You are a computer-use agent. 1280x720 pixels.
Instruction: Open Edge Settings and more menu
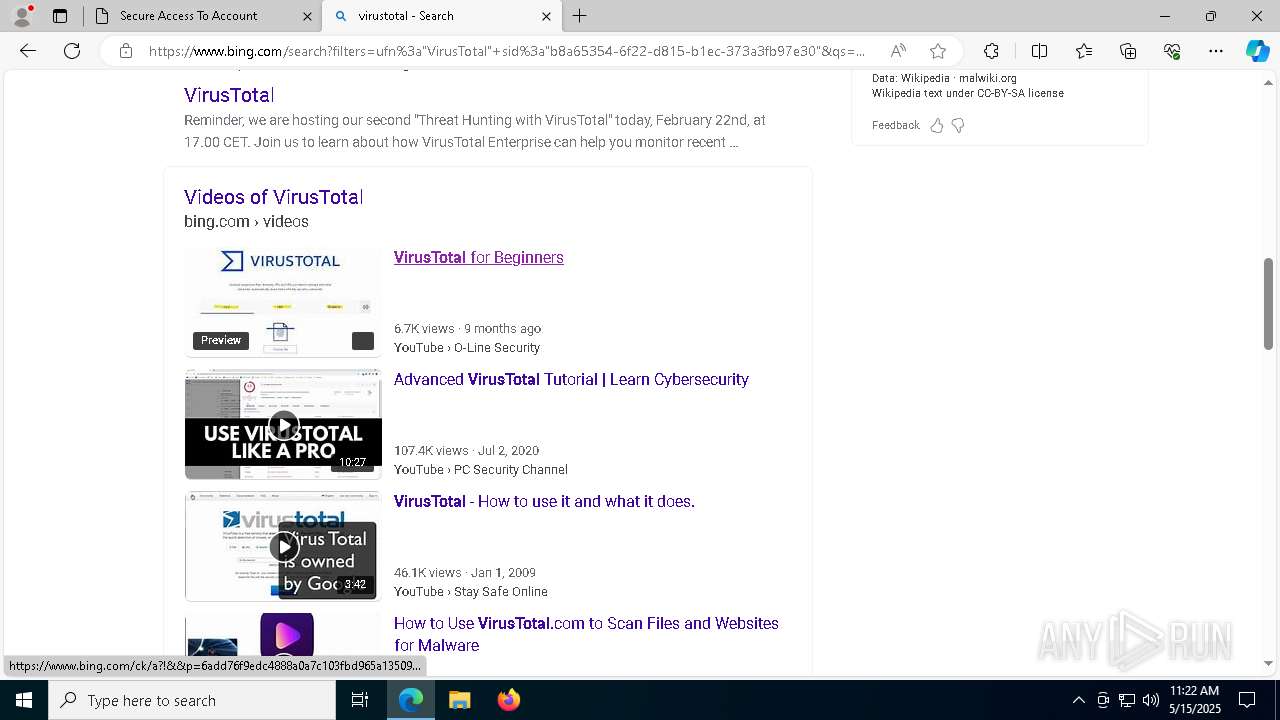point(1216,51)
